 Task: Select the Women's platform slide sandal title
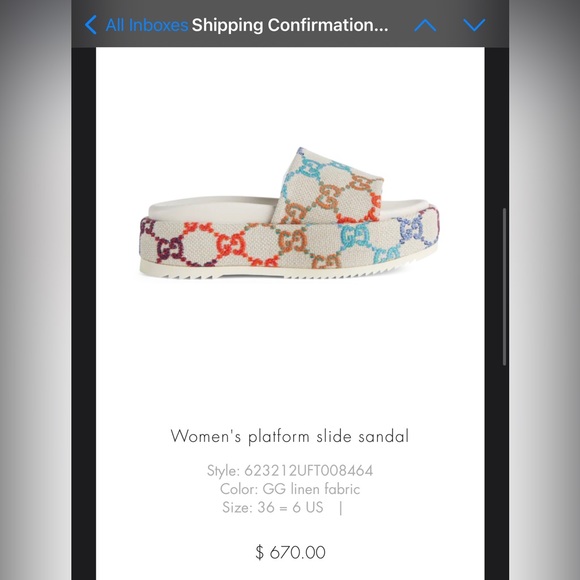290,436
